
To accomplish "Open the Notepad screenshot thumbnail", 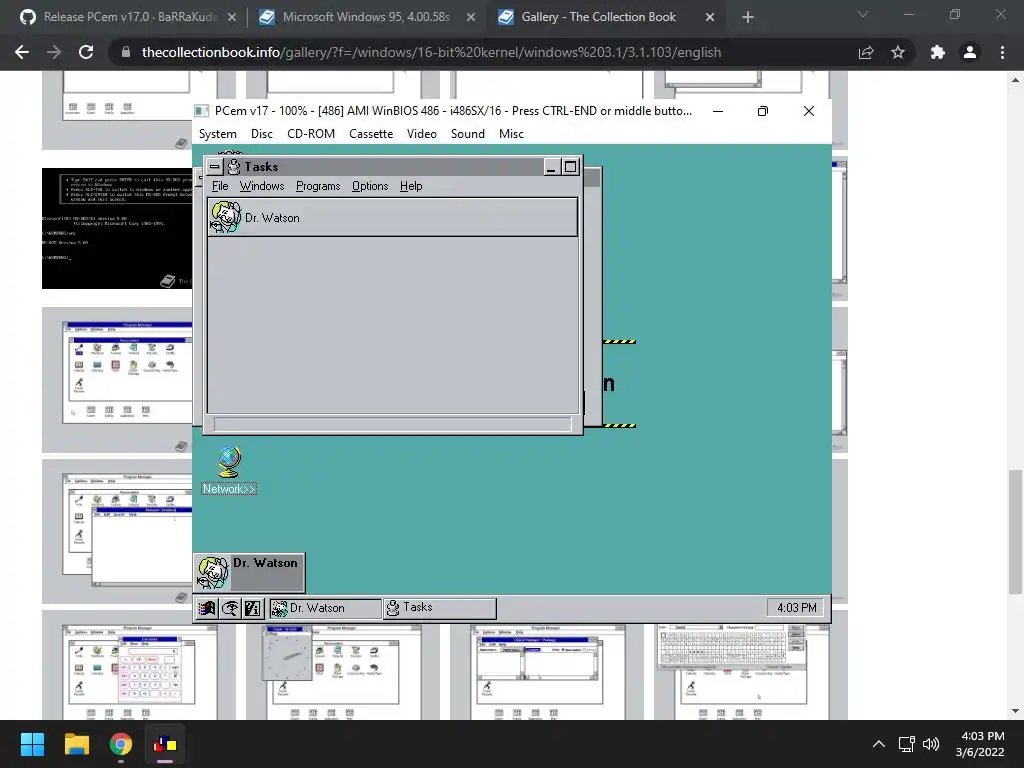I will coord(118,531).
